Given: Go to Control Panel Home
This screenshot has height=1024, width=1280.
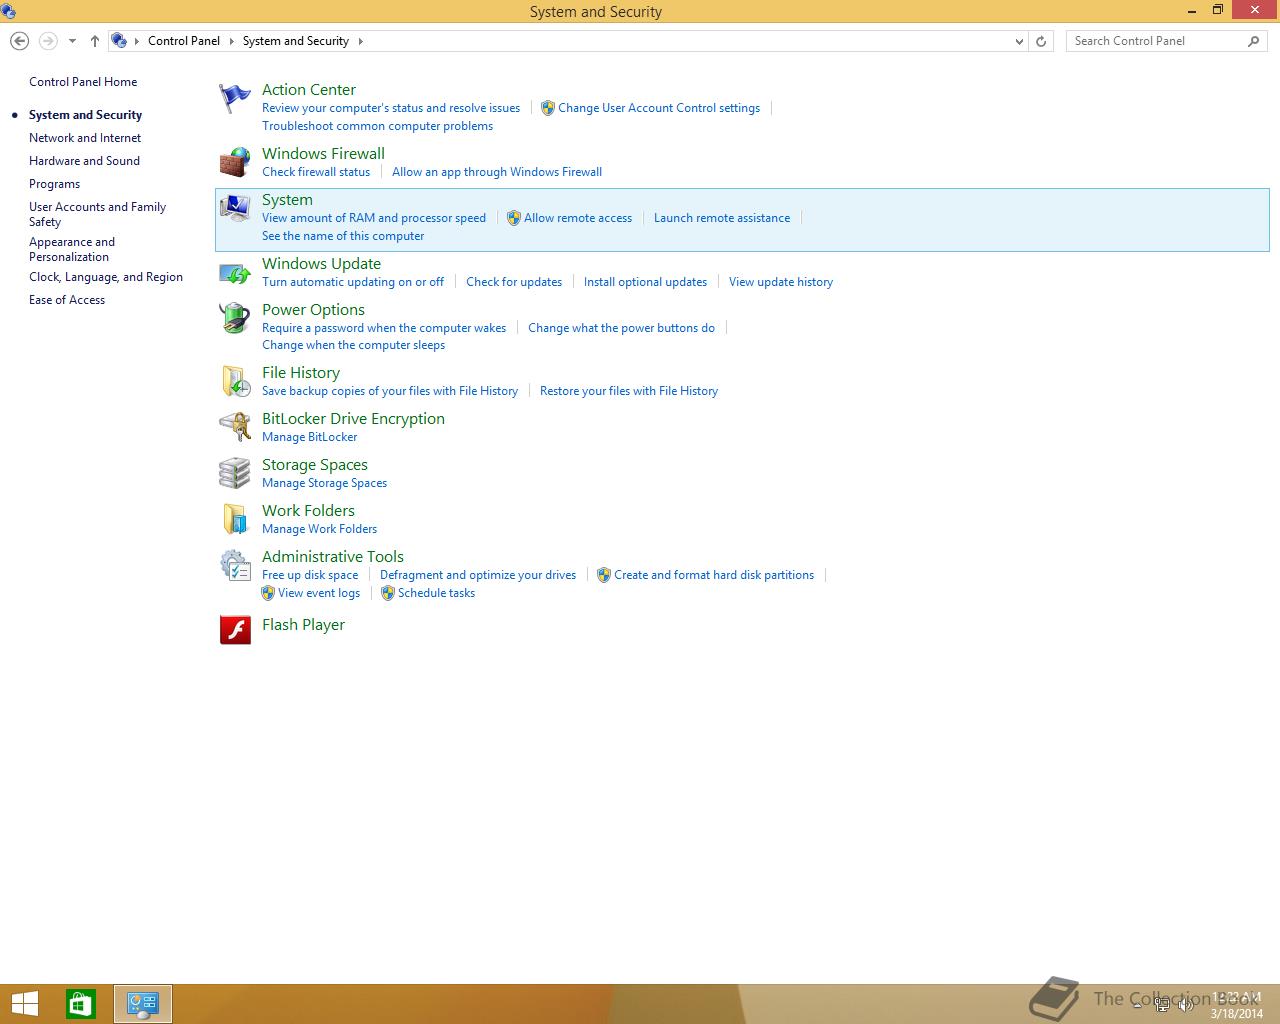Looking at the screenshot, I should pyautogui.click(x=83, y=82).
